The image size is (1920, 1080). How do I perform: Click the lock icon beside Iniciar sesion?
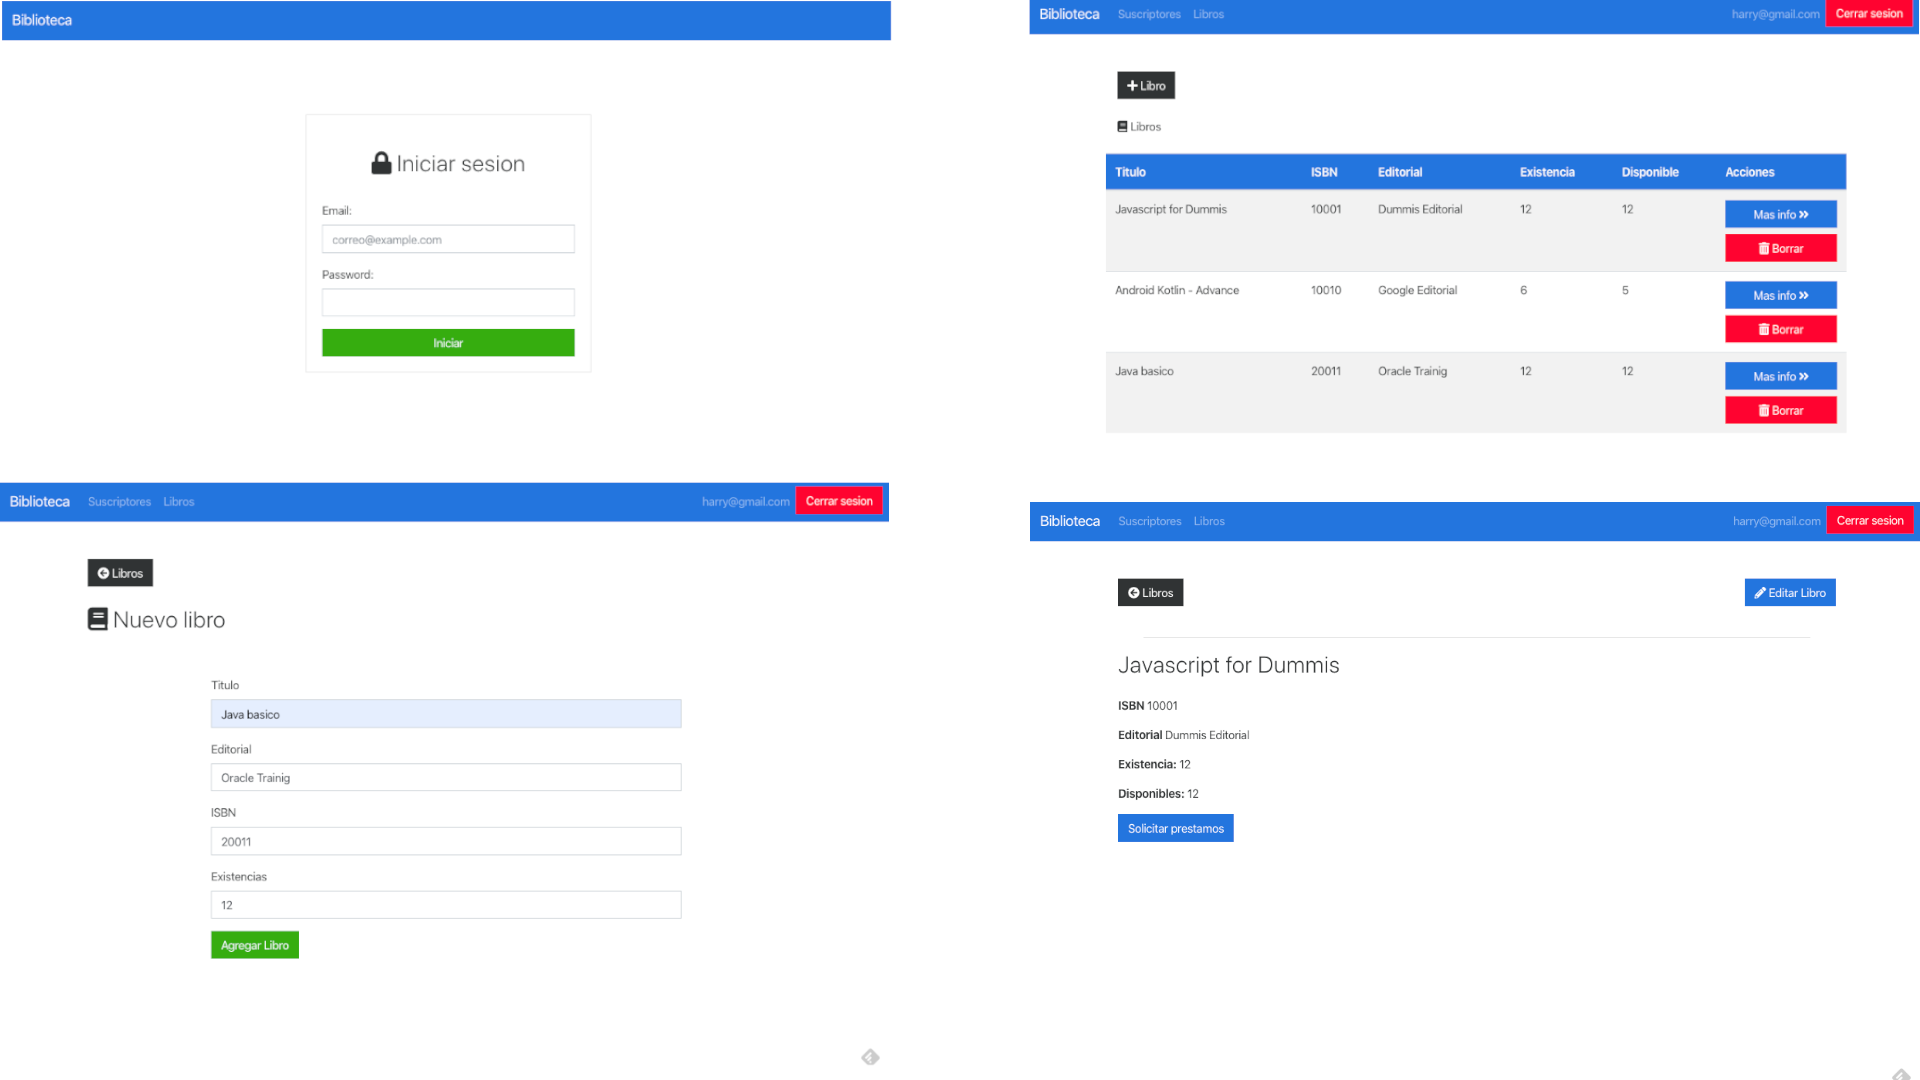tap(381, 163)
